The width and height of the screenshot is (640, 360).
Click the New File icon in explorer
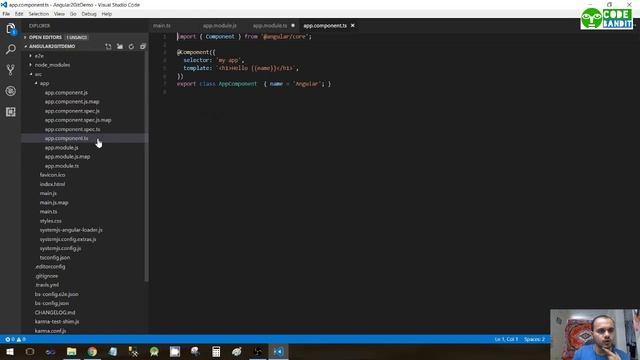108,47
